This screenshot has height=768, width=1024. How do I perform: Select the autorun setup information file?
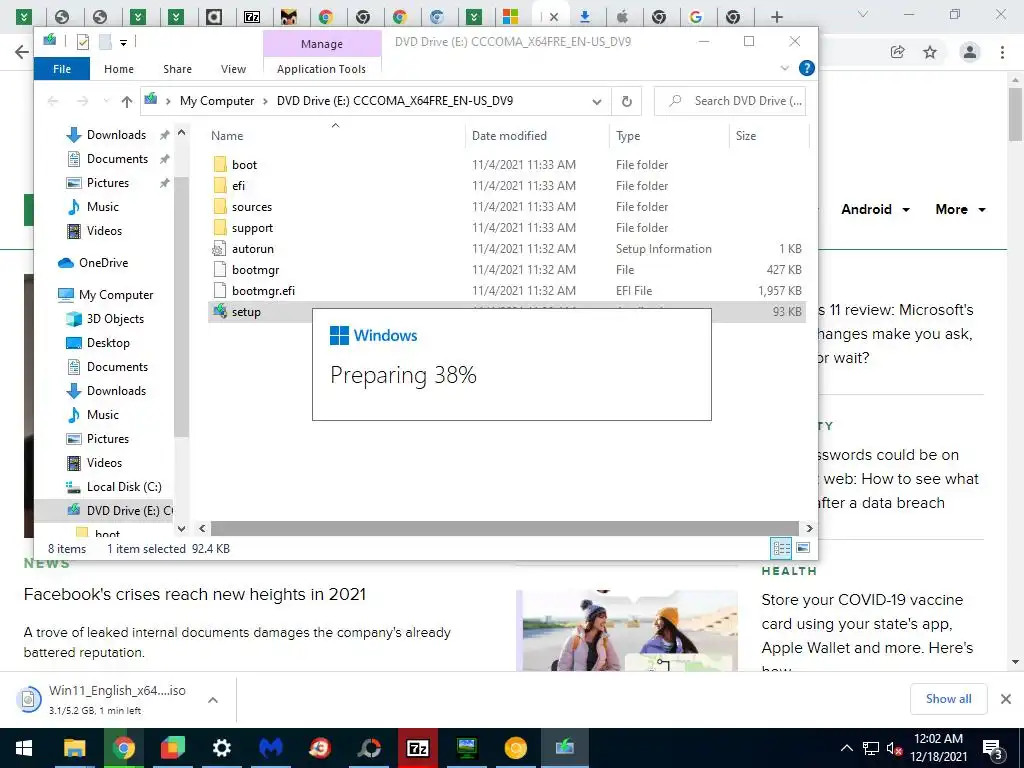point(252,249)
